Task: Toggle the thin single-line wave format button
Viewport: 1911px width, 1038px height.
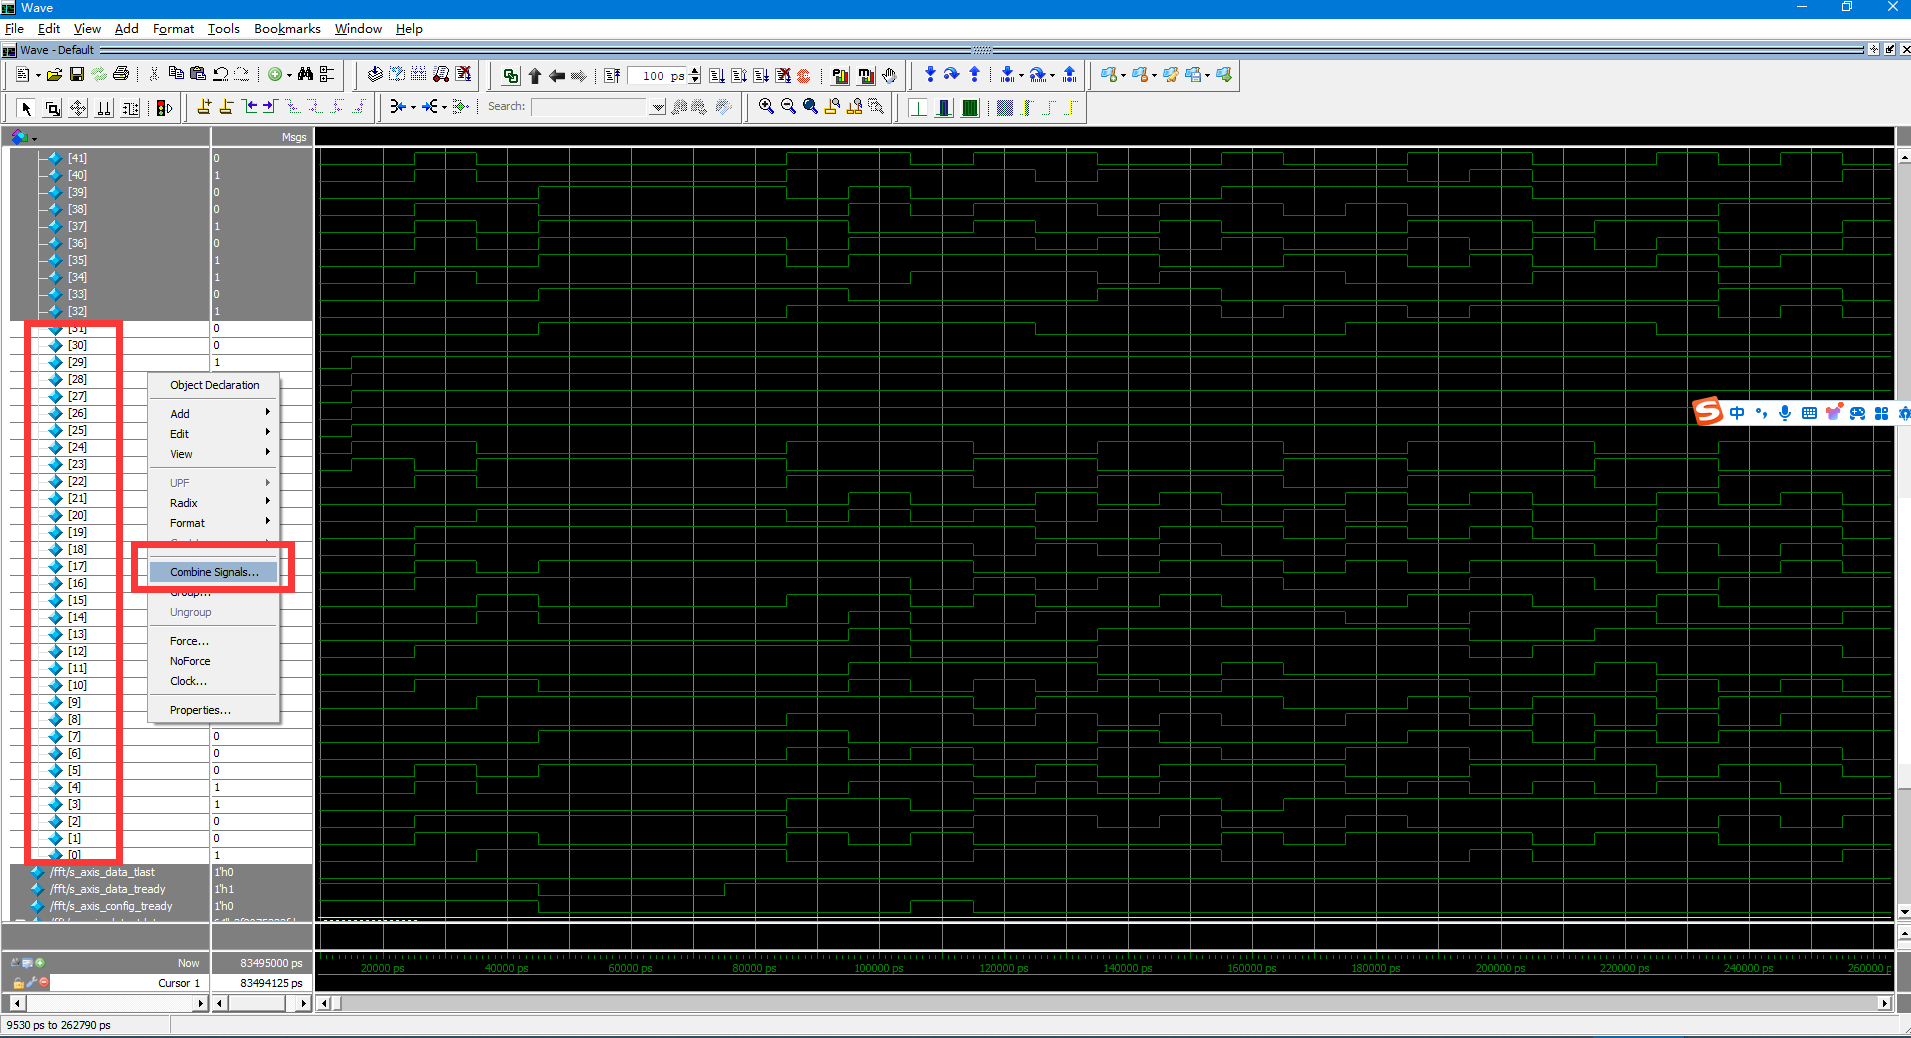Action: 918,108
